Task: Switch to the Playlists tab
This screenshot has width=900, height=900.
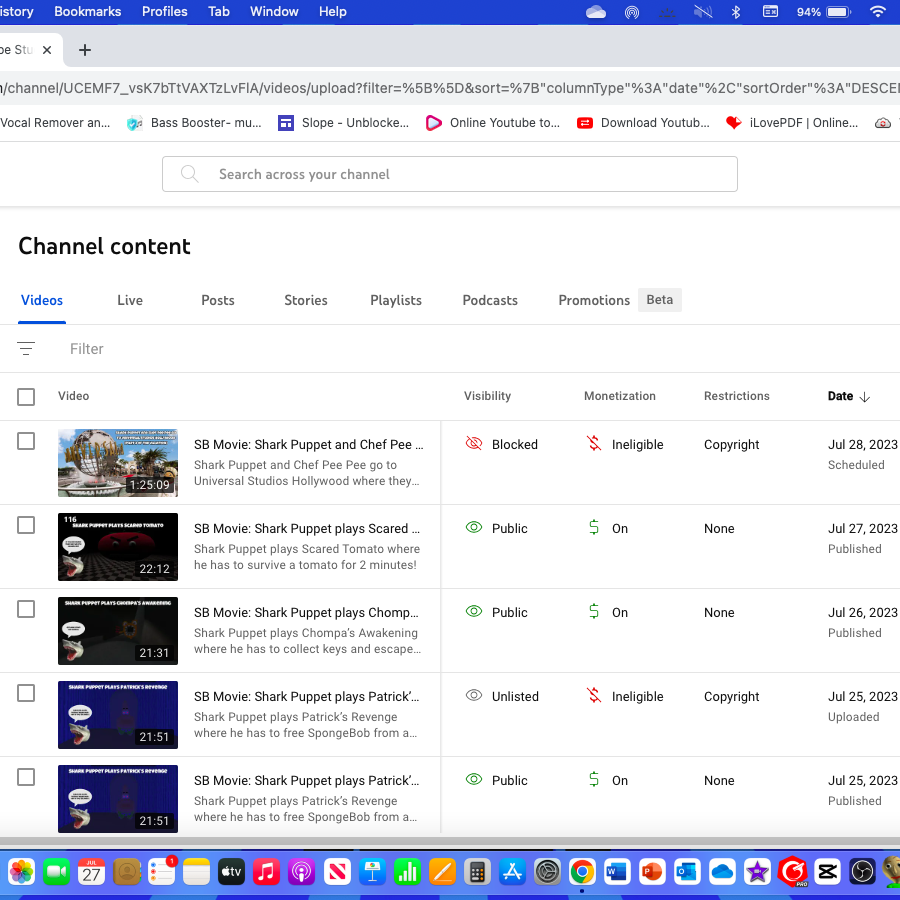Action: pyautogui.click(x=396, y=300)
